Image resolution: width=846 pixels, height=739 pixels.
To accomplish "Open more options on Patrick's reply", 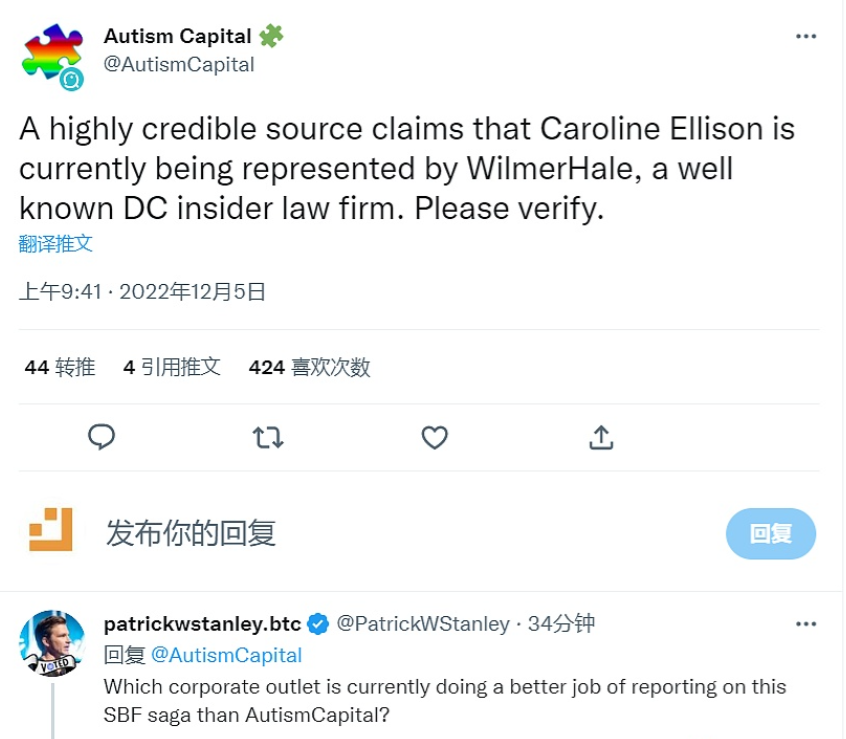I will [x=806, y=624].
